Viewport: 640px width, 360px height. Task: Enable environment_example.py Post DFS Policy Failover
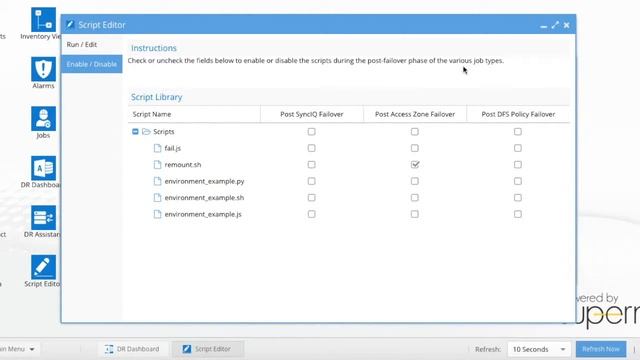tap(518, 181)
